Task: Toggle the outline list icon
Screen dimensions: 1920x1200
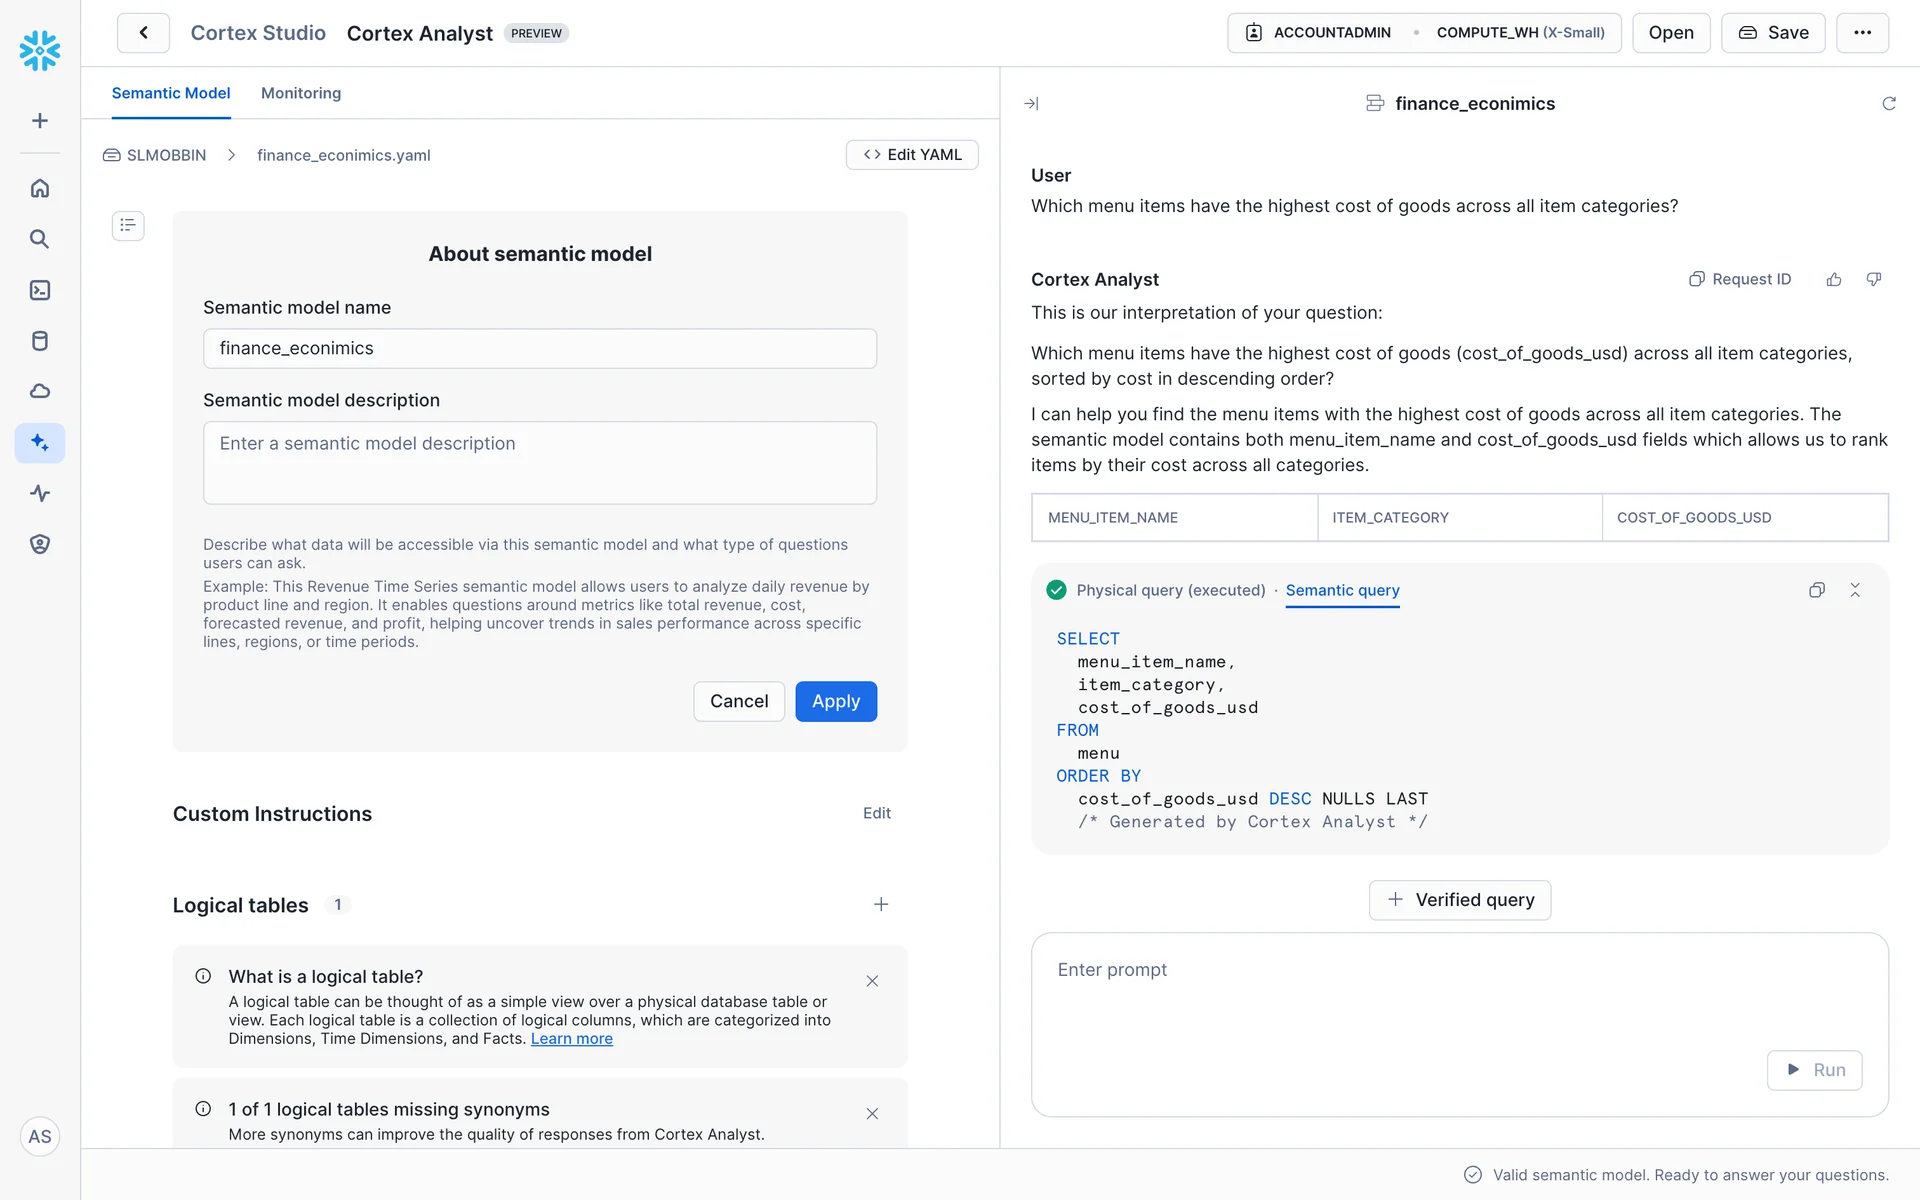Action: (x=128, y=226)
